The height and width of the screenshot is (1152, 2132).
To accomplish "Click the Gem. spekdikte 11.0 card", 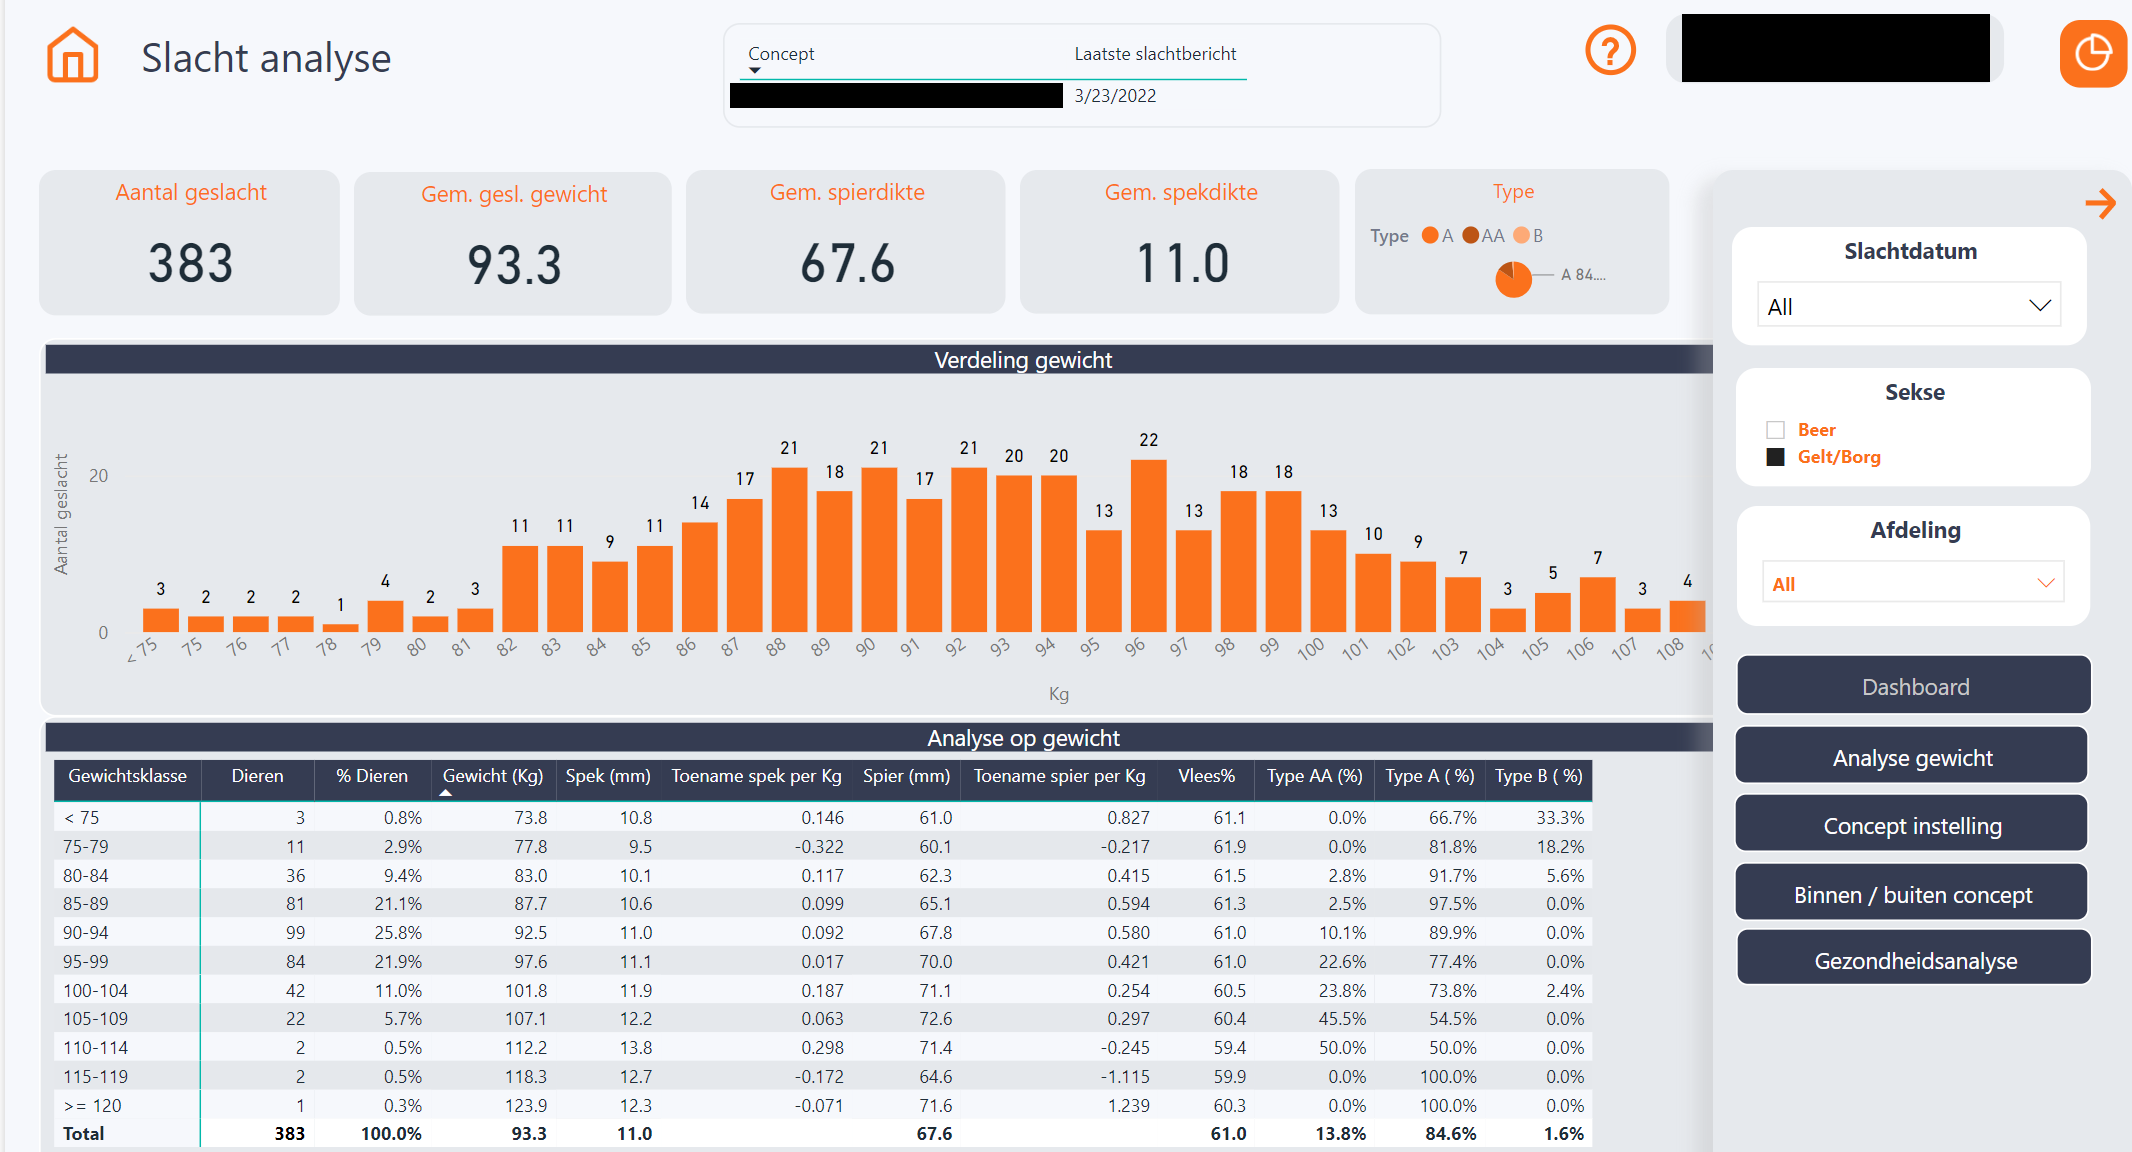I will (1180, 242).
